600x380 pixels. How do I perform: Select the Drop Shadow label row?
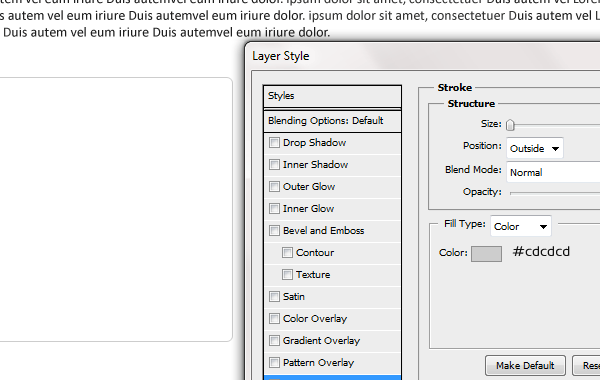(x=332, y=143)
